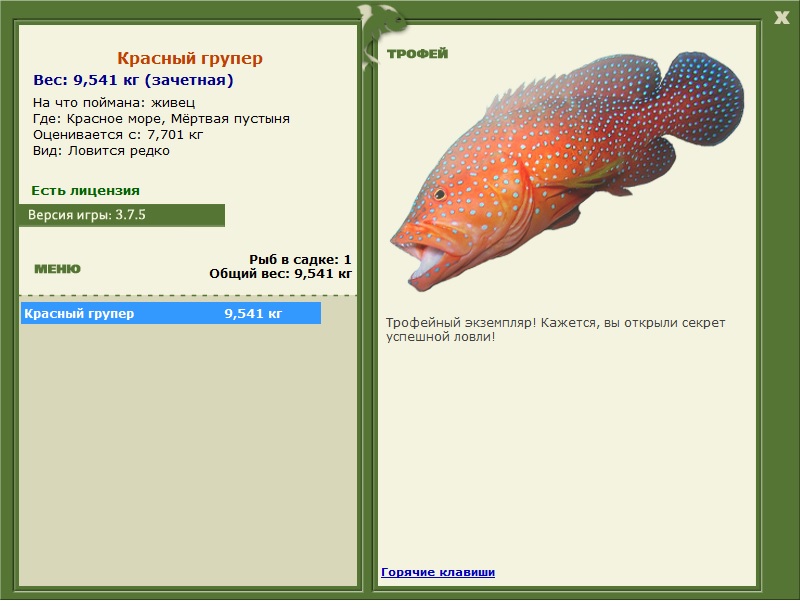Click the Трофейный экземпляр description text
Viewport: 800px width, 614px height.
(x=555, y=330)
